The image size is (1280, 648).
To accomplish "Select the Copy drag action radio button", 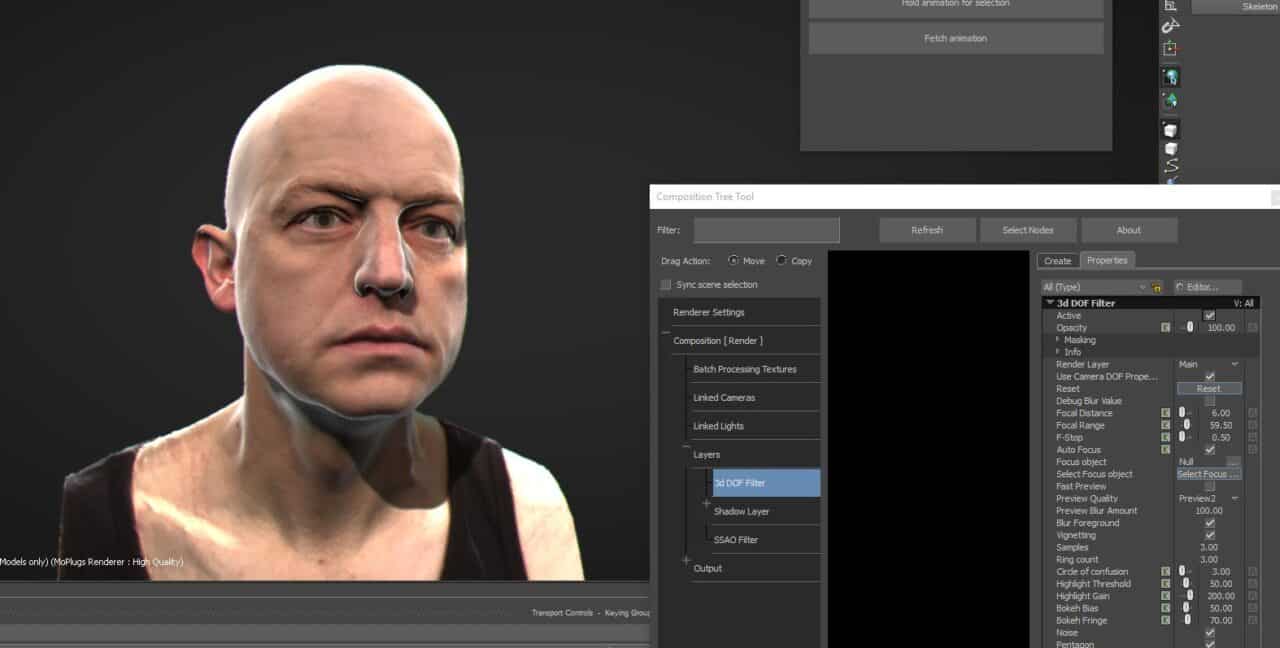I will (x=781, y=261).
